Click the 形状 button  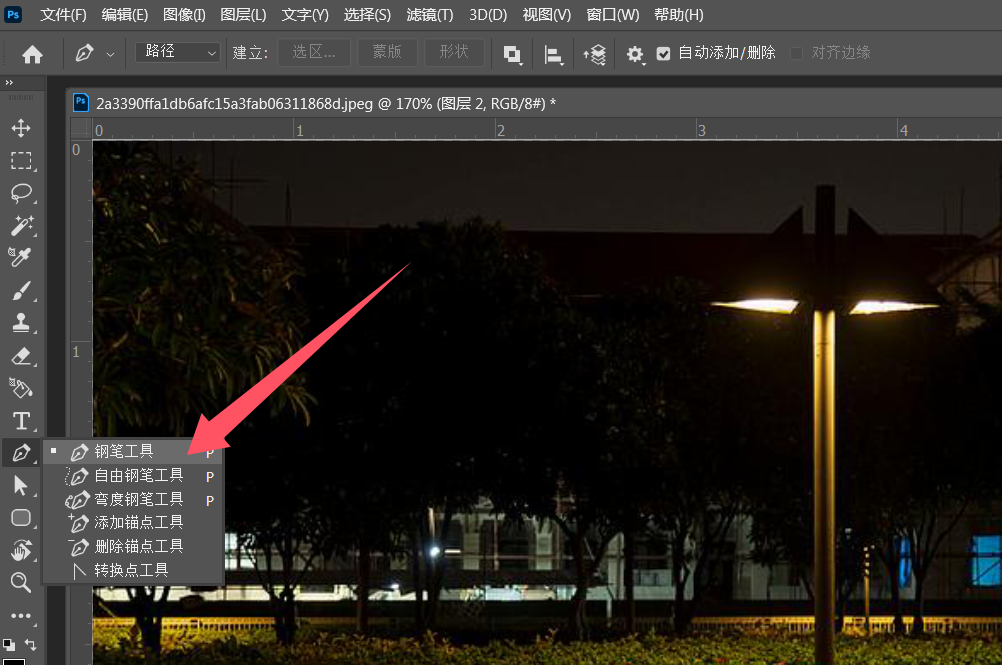click(454, 52)
